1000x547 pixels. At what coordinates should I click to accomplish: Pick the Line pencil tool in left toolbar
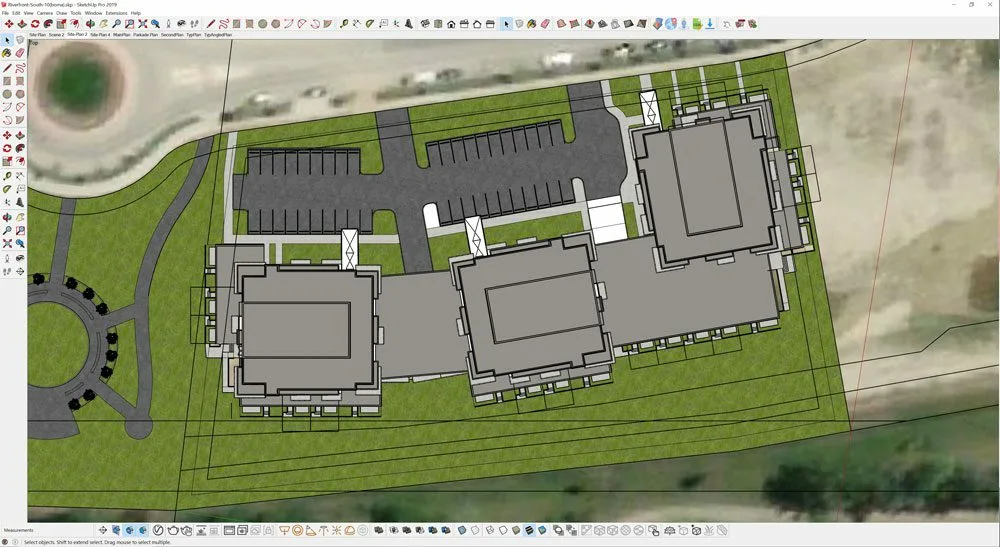click(7, 67)
